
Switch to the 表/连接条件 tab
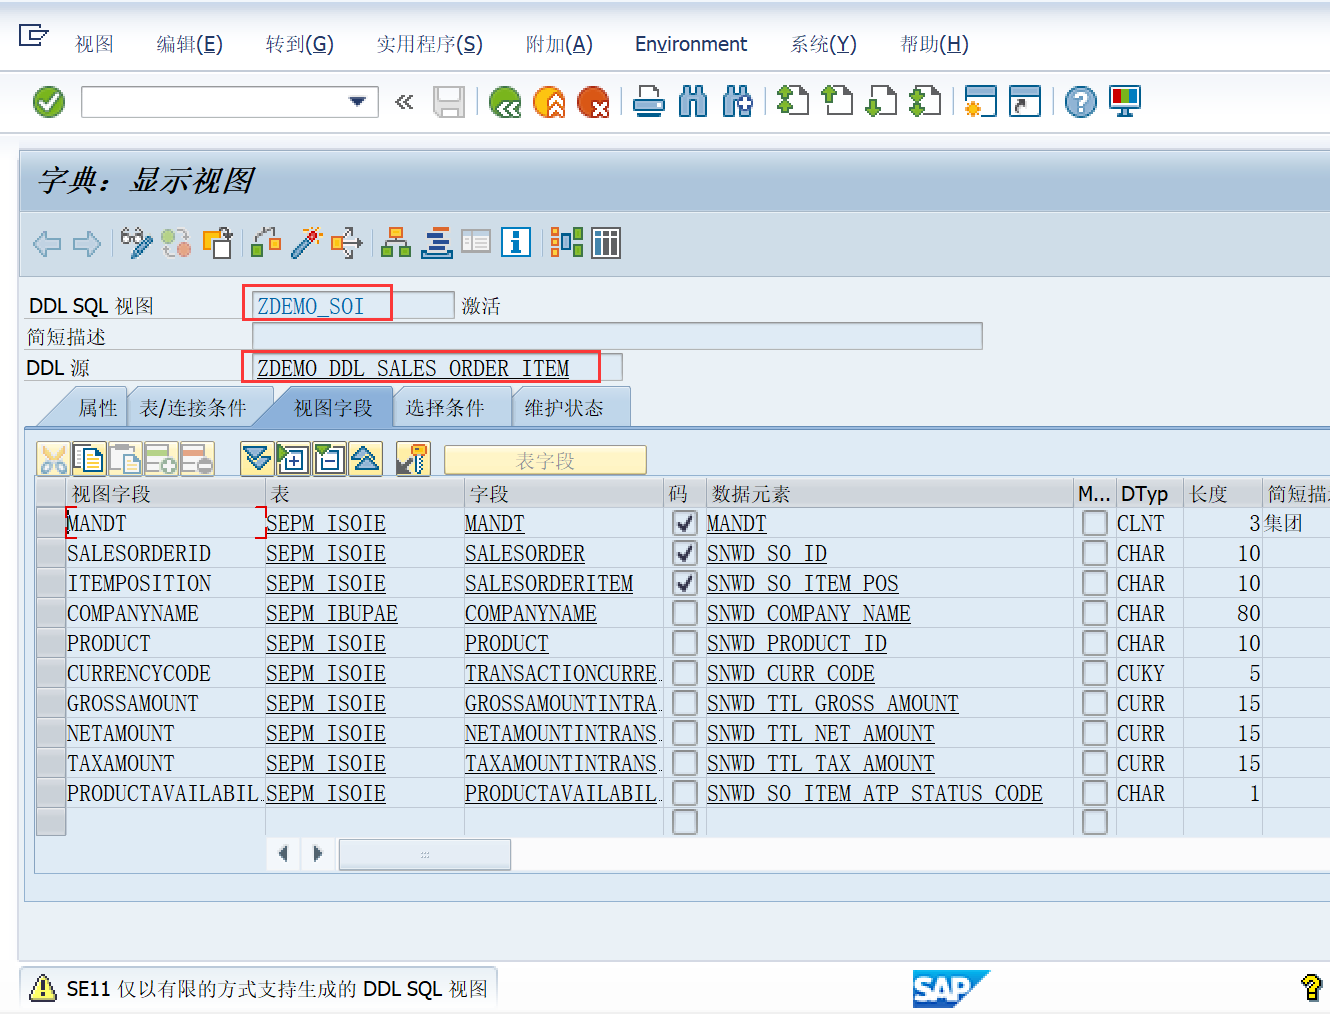coord(194,408)
